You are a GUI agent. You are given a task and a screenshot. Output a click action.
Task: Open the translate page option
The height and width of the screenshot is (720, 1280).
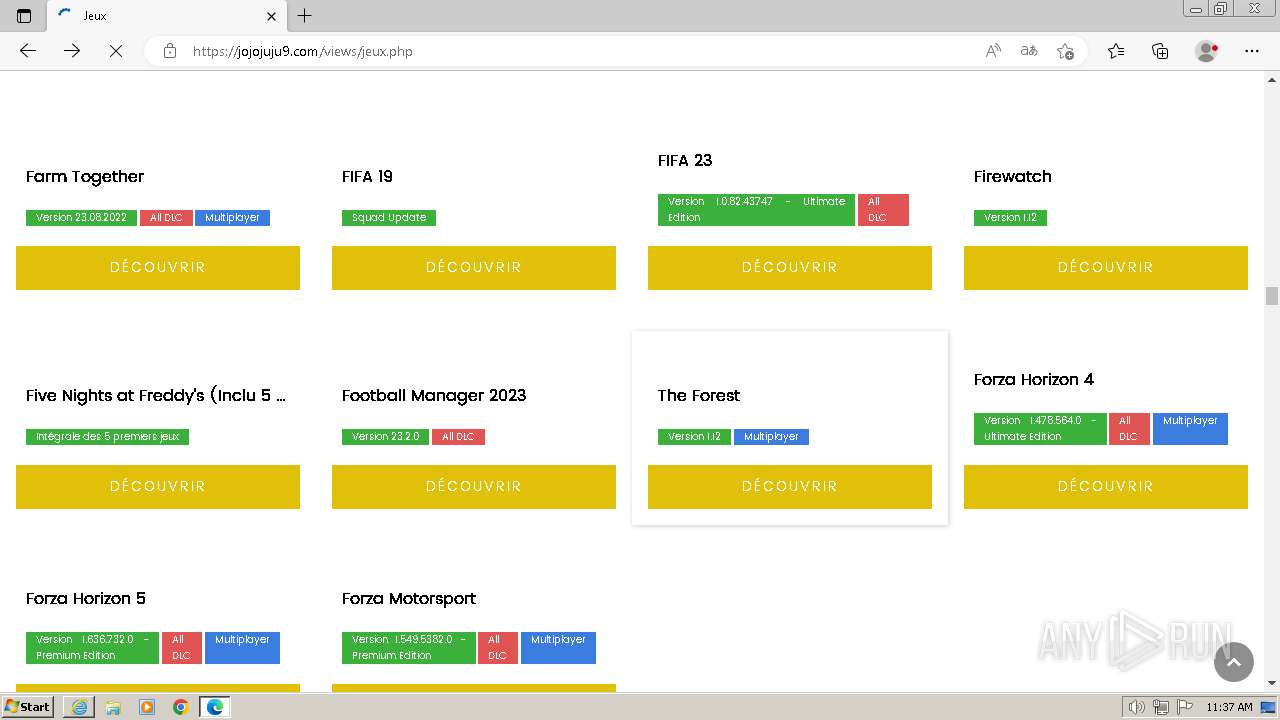[1029, 51]
